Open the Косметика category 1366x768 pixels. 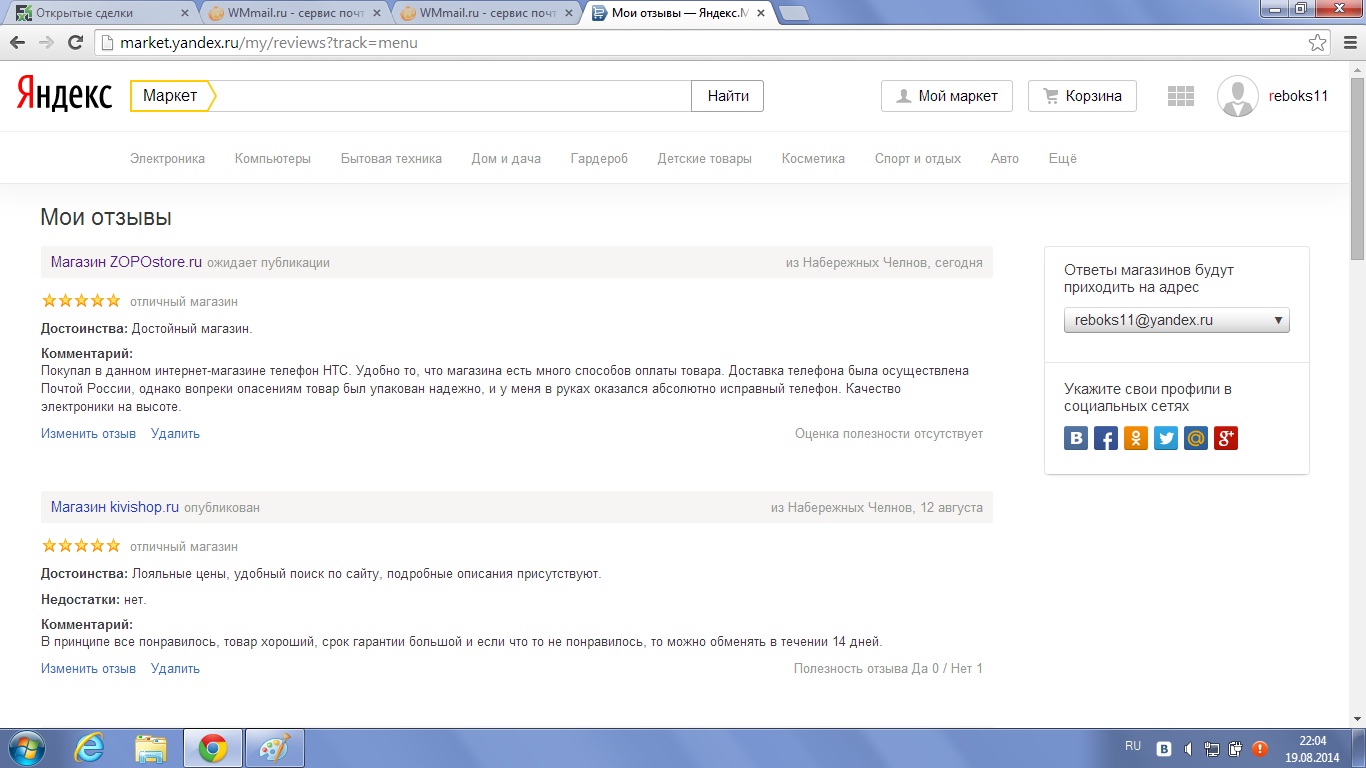coord(813,158)
